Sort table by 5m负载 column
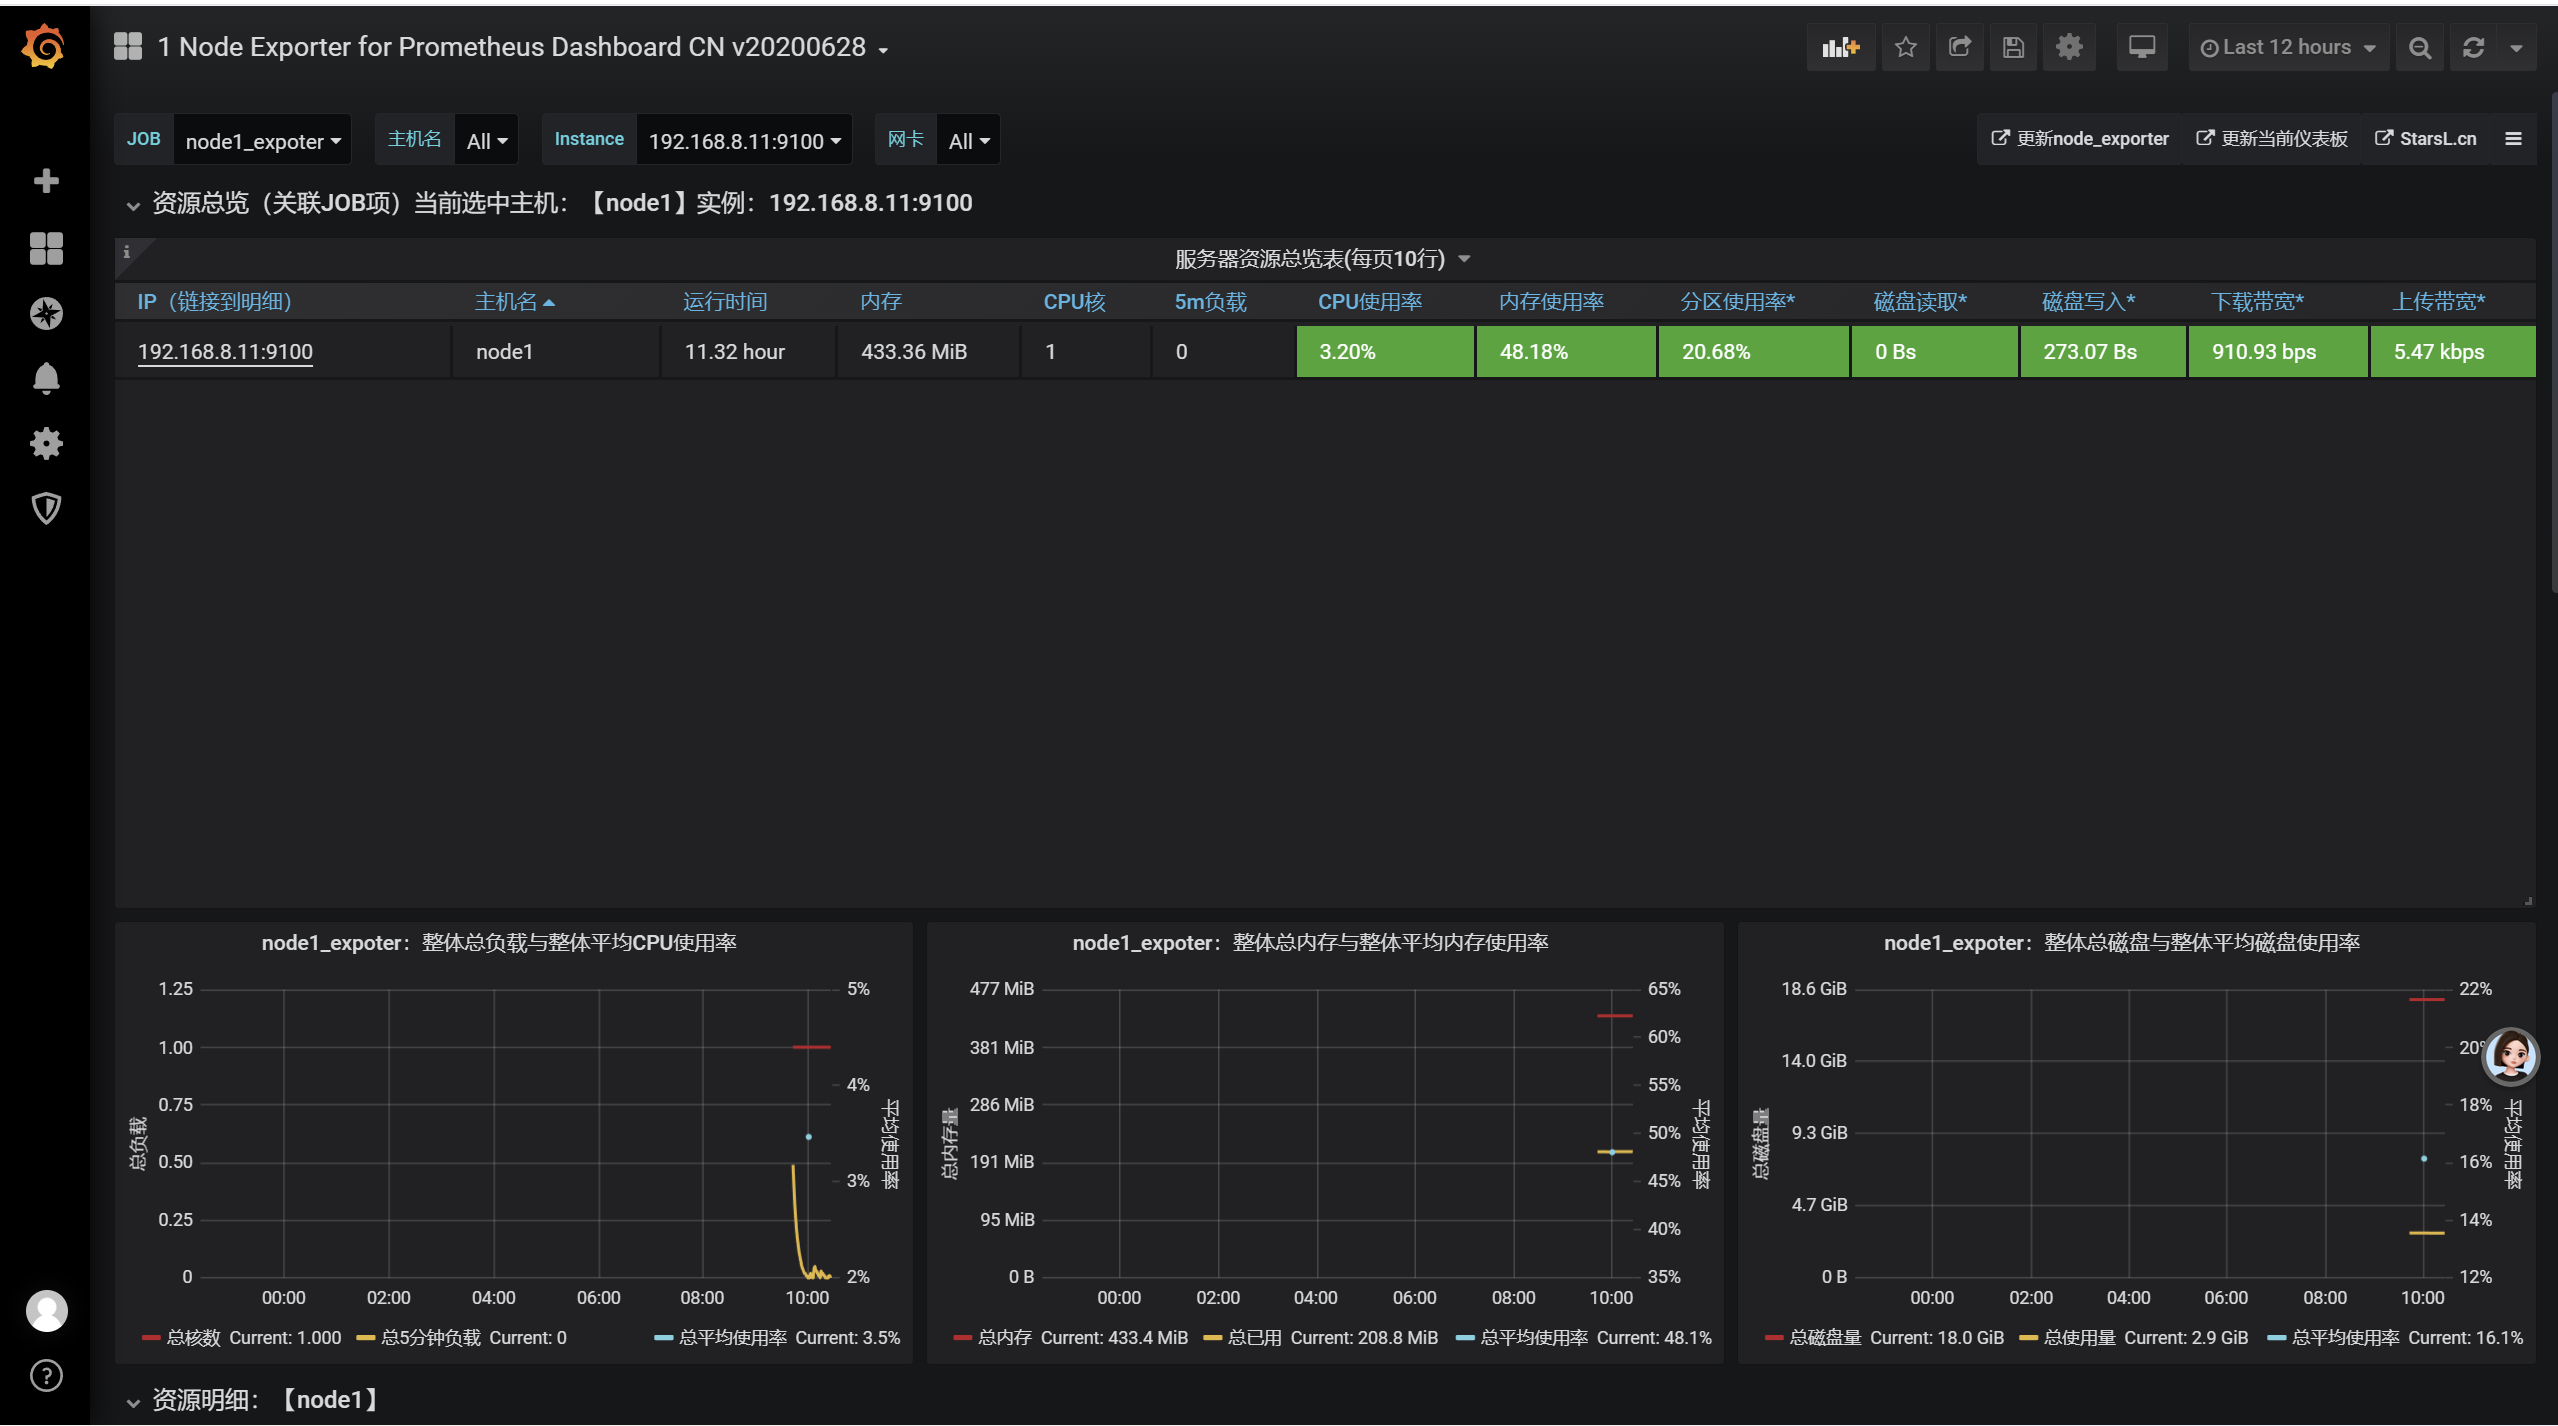 pos(1210,302)
